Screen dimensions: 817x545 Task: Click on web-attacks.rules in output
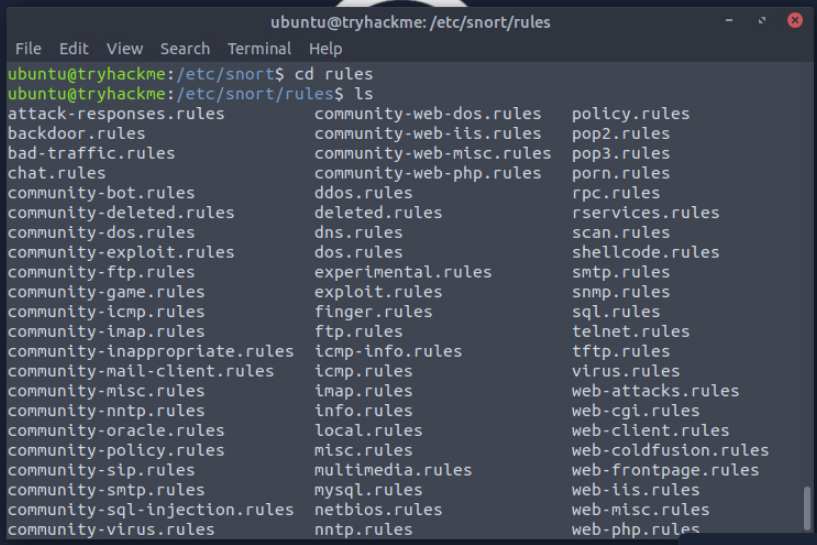655,390
